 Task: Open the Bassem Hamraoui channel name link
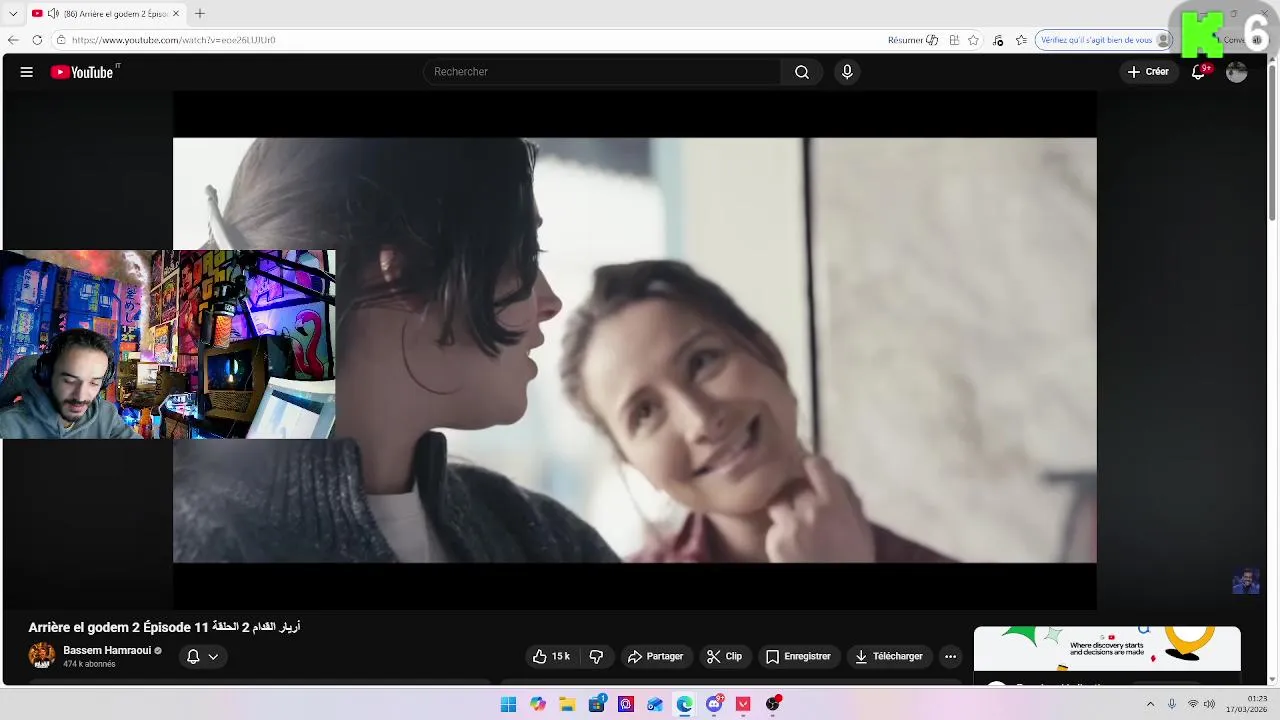107,650
